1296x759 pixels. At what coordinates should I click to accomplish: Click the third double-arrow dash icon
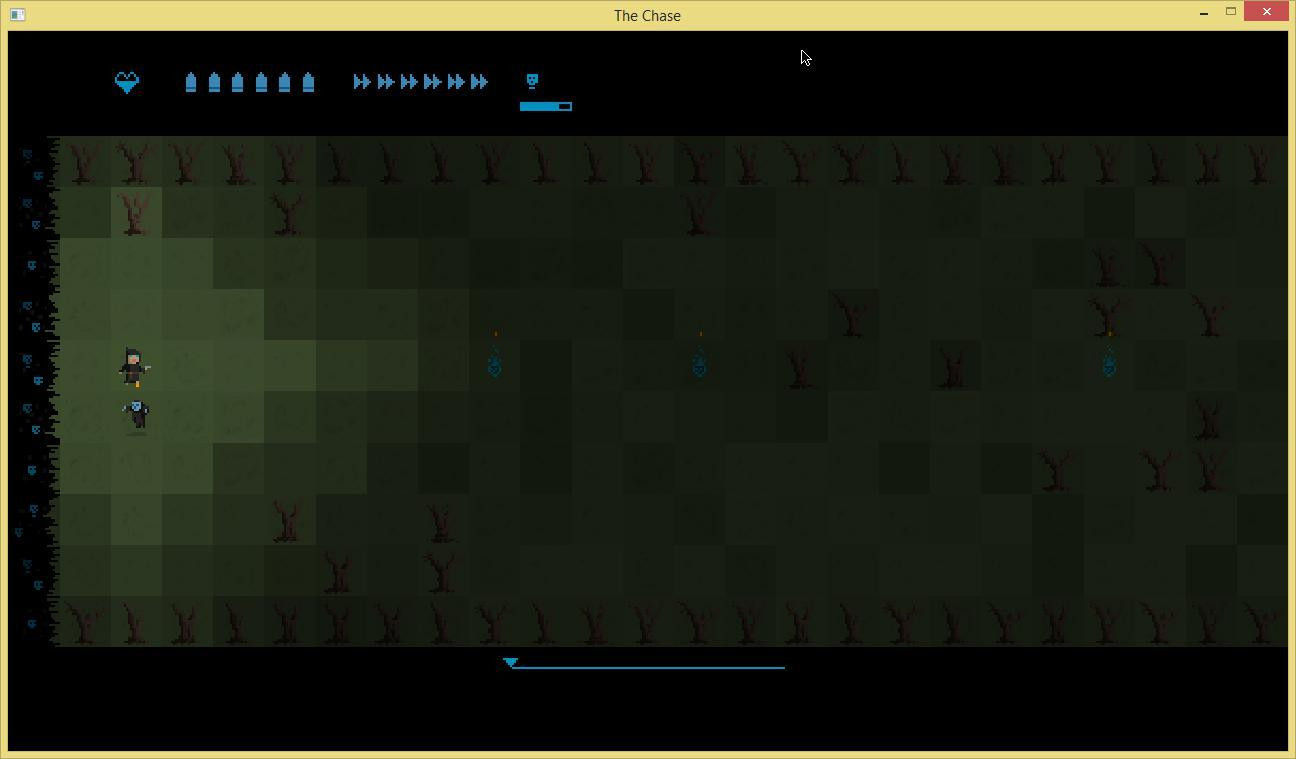pos(409,82)
